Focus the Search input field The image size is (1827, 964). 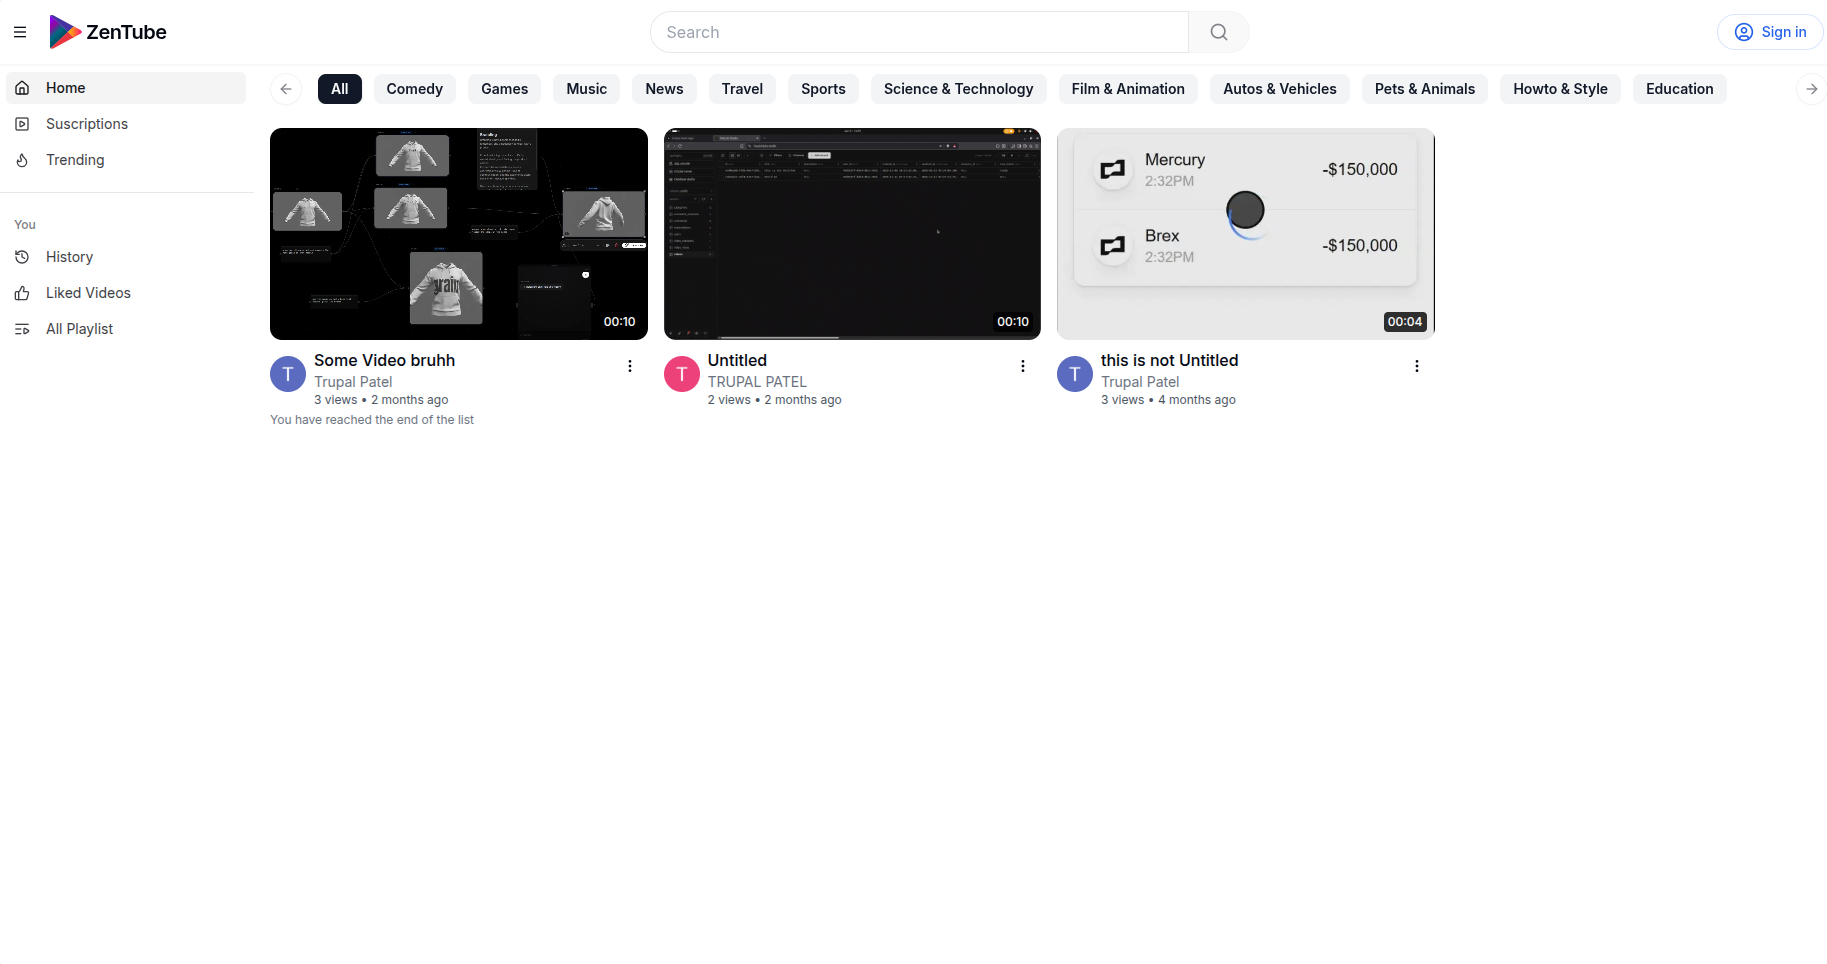(x=920, y=32)
